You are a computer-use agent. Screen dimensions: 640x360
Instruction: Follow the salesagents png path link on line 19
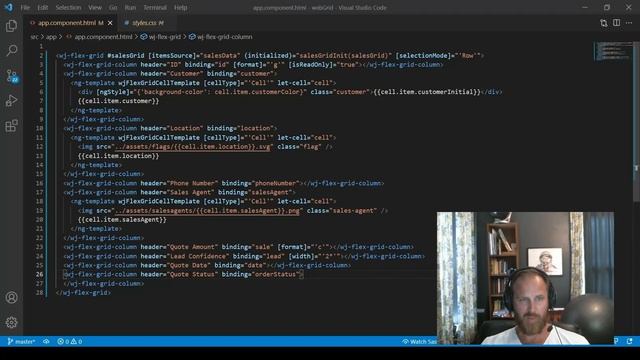[x=207, y=211]
